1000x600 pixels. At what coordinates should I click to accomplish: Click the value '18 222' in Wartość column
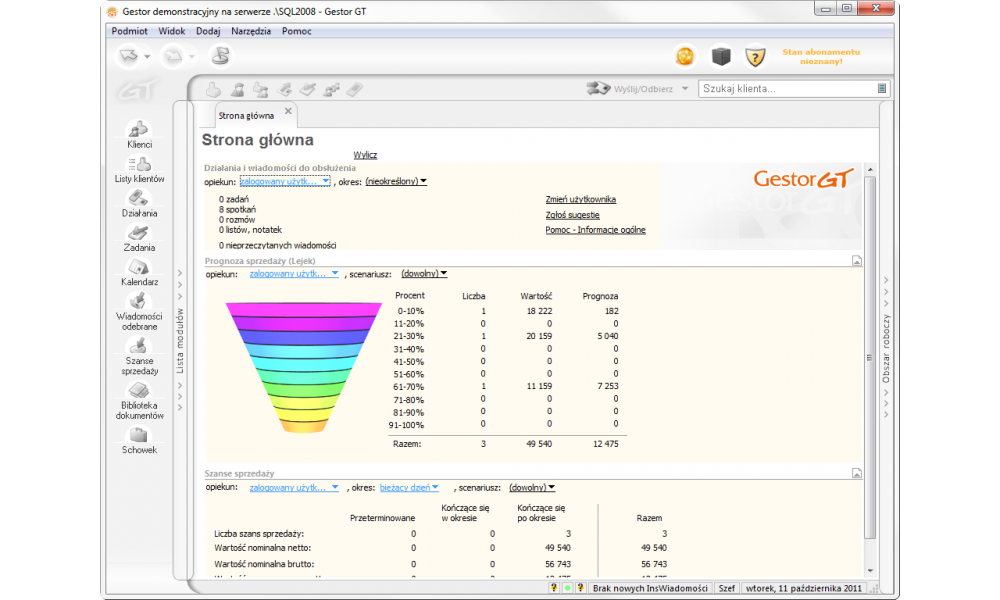click(x=540, y=311)
